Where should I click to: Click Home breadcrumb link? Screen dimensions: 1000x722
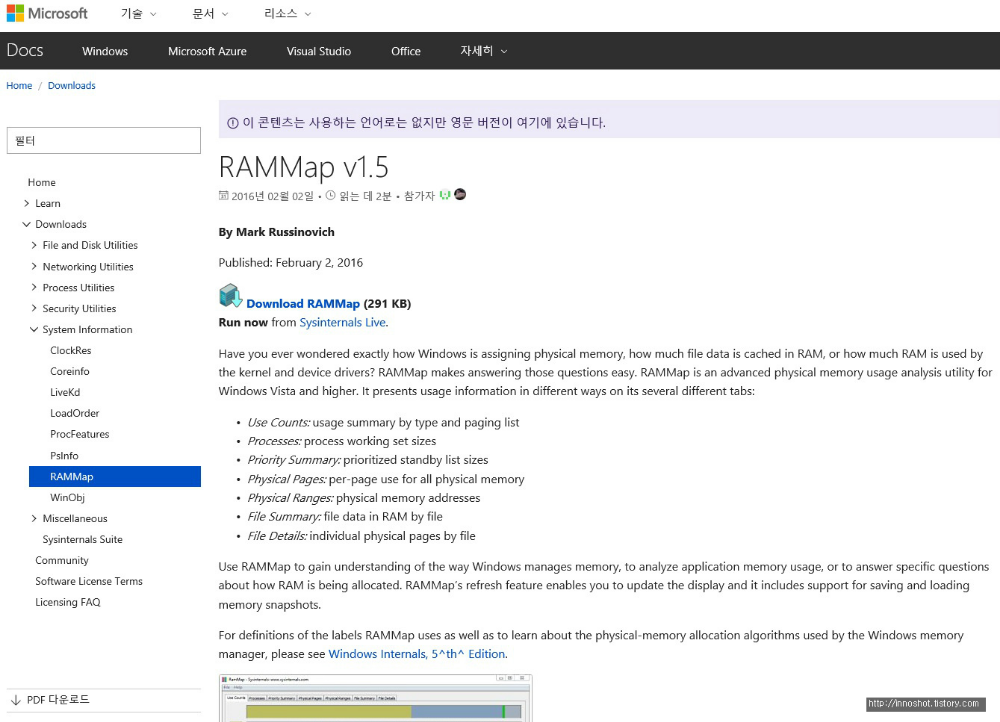click(x=19, y=85)
